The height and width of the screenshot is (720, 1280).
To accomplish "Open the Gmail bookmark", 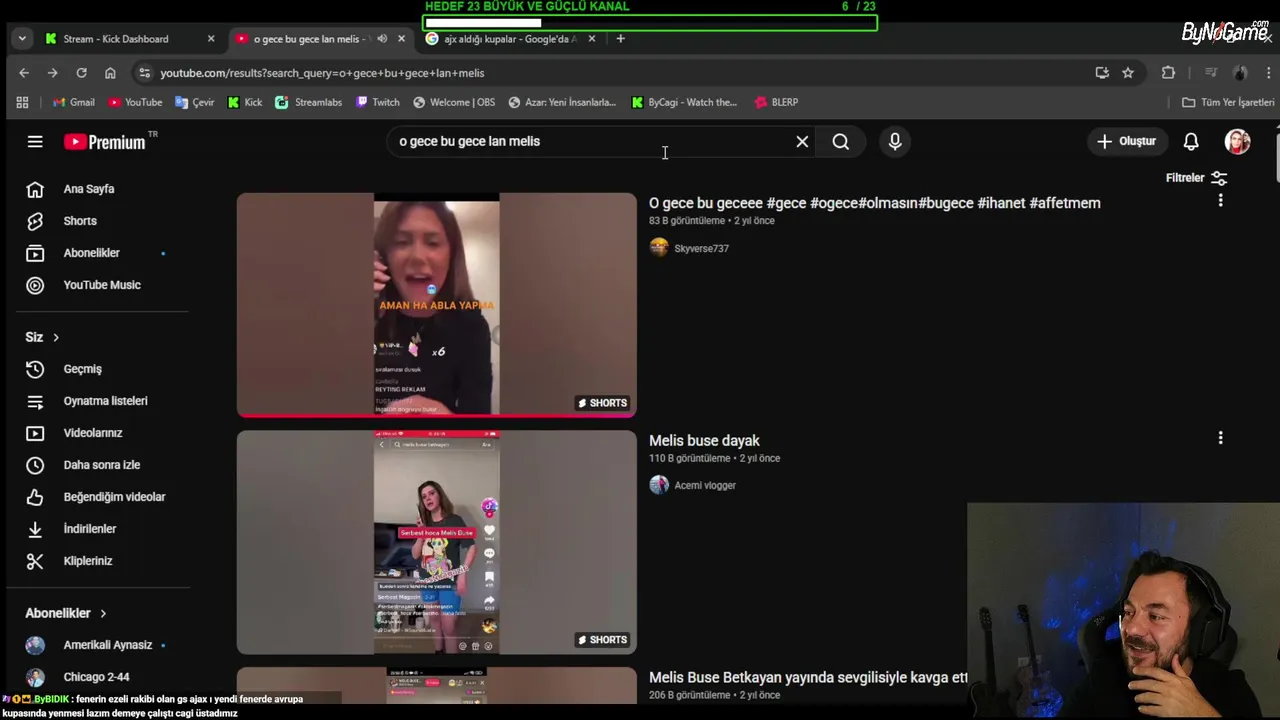I will coord(74,102).
